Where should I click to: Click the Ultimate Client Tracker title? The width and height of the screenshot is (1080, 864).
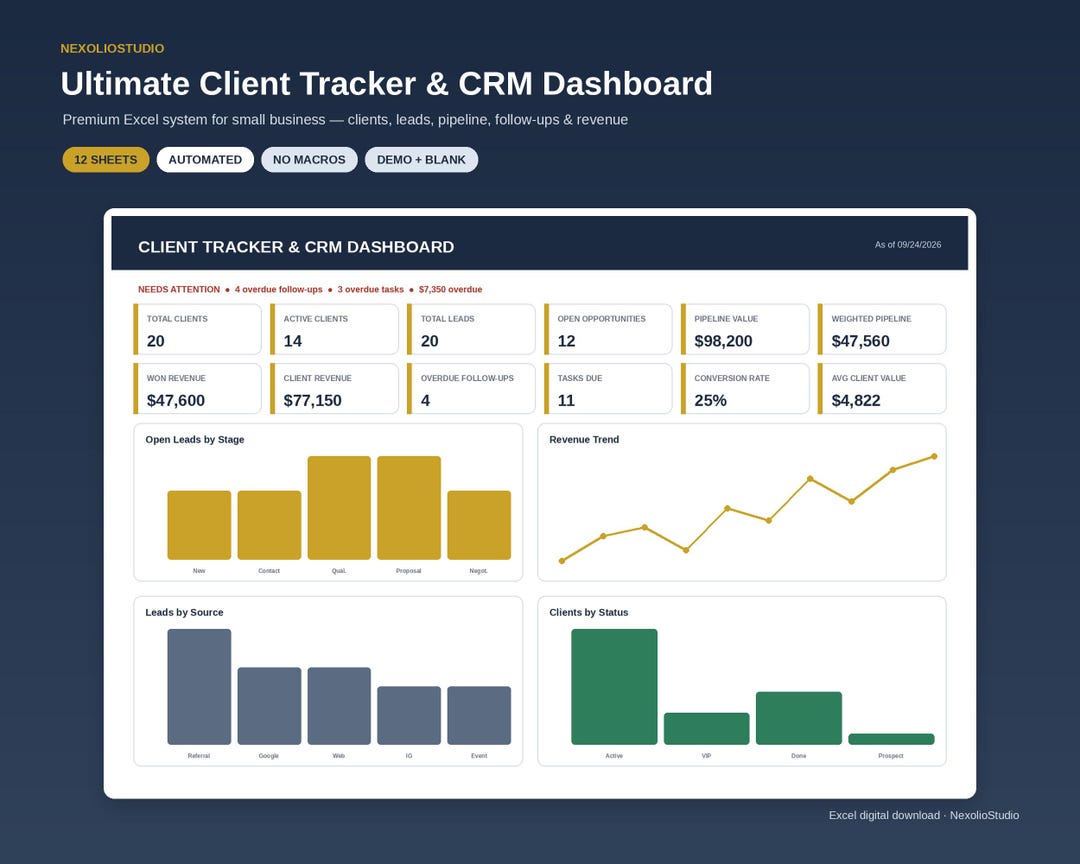click(x=386, y=83)
